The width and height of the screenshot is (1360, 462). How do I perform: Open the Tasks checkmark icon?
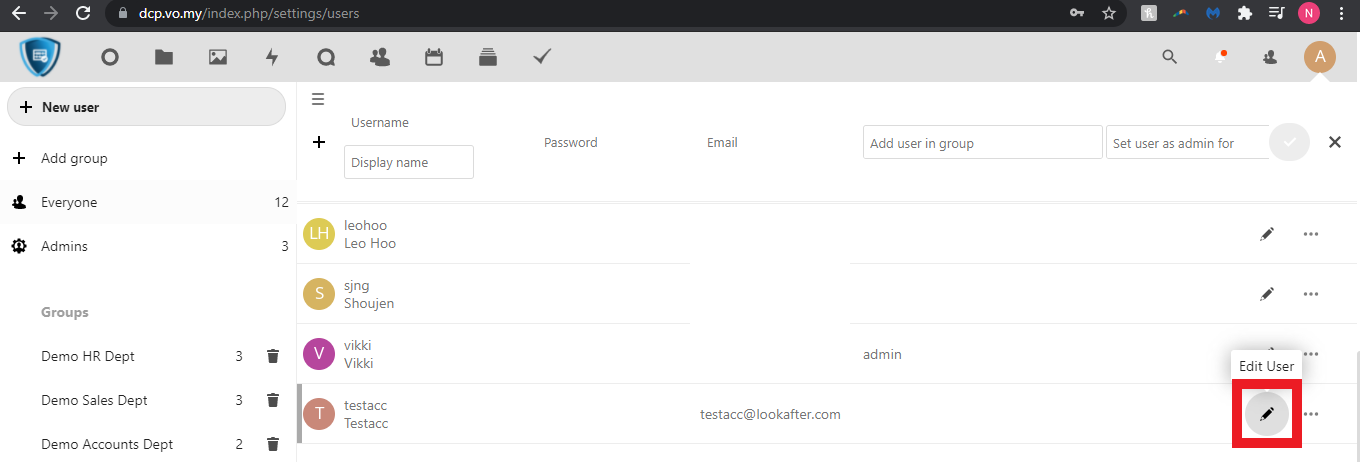[x=542, y=58]
